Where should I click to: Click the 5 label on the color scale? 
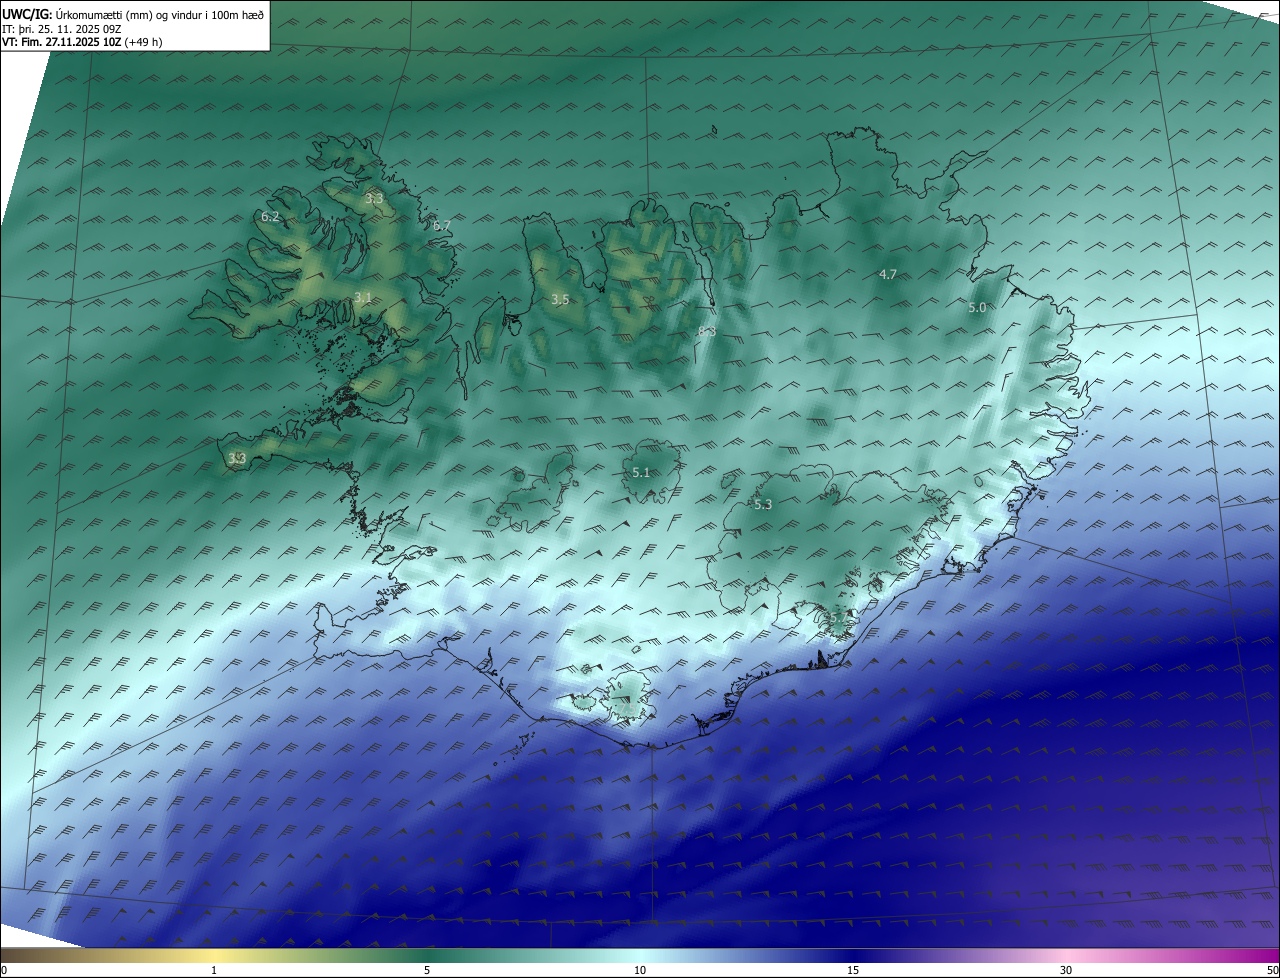[427, 970]
